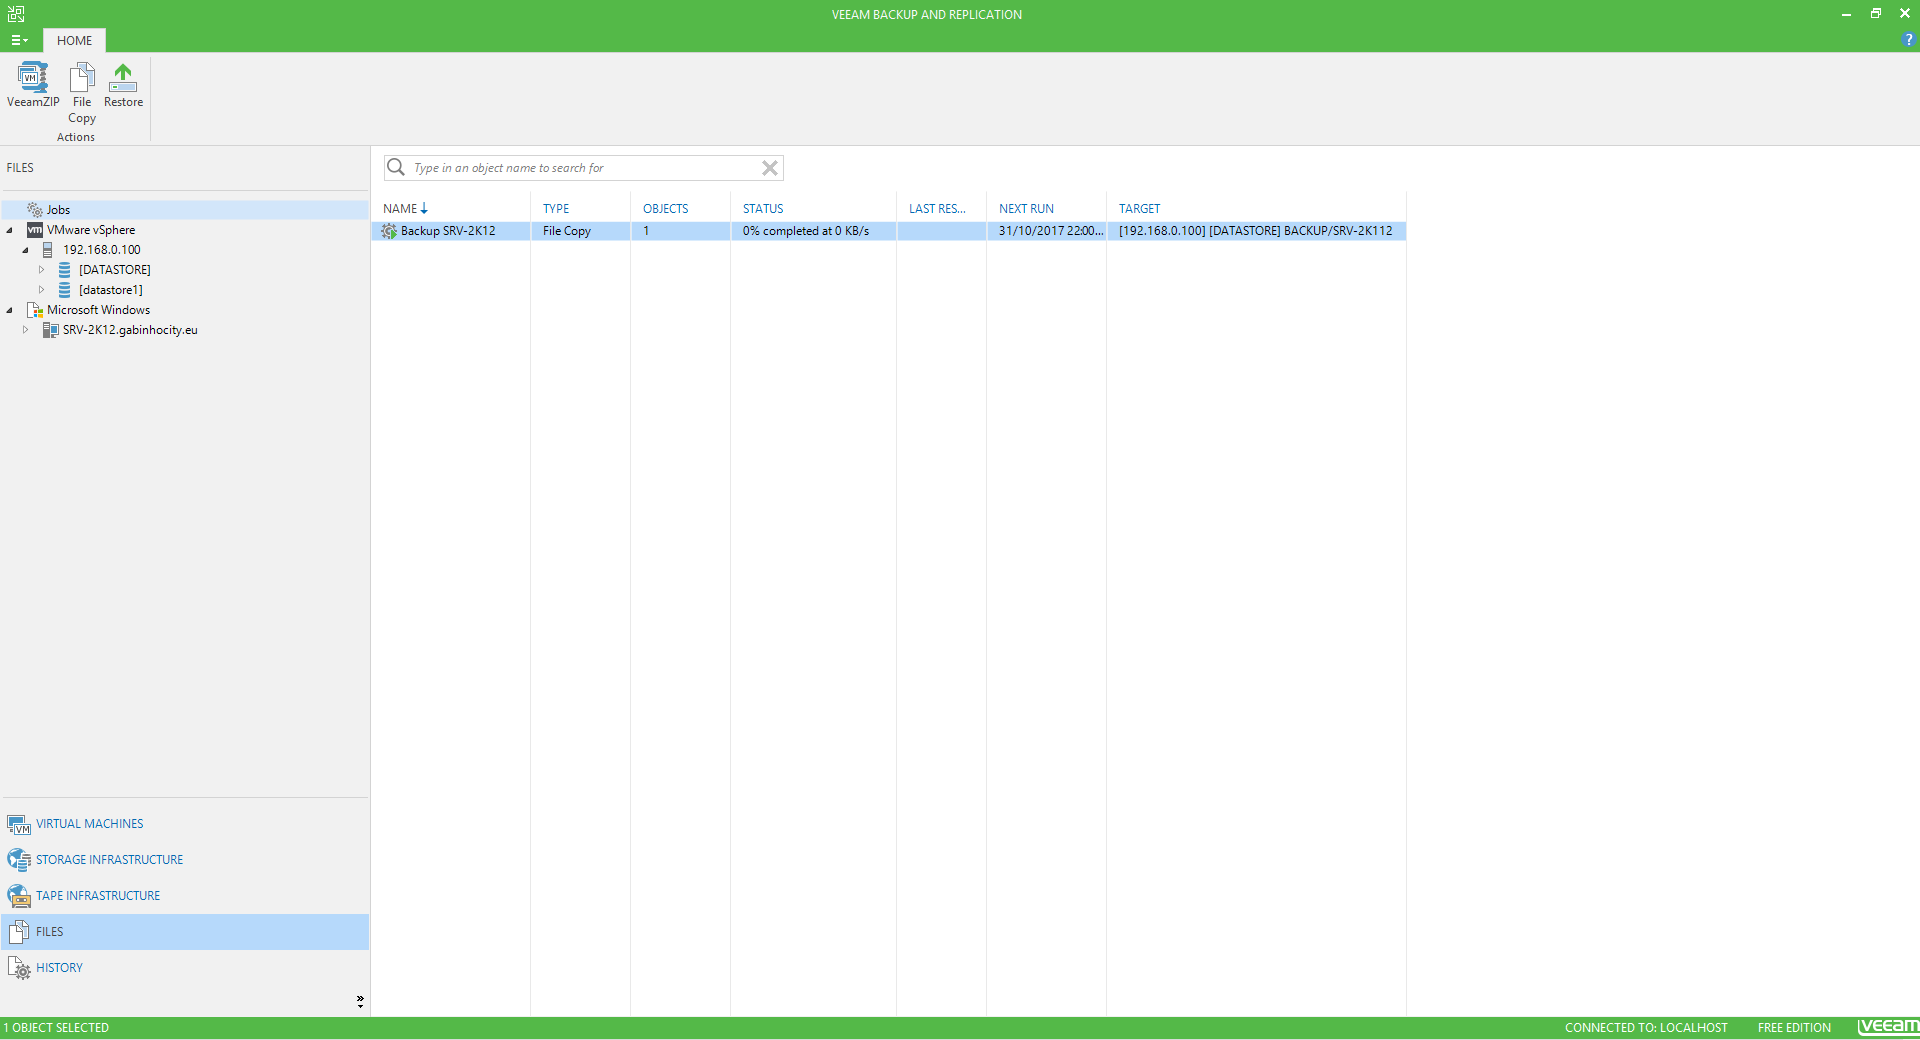The width and height of the screenshot is (1920, 1040).
Task: Expand the [datastore1] node
Action: click(41, 290)
